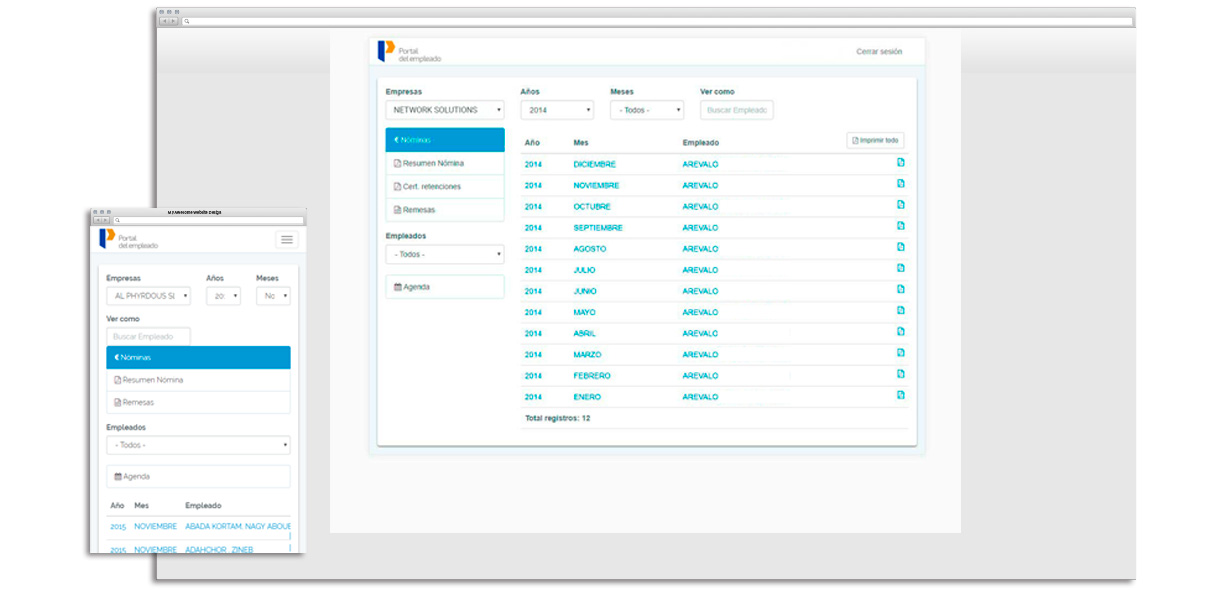The height and width of the screenshot is (590, 1227).
Task: Select Remesas in small window
Action: click(198, 402)
